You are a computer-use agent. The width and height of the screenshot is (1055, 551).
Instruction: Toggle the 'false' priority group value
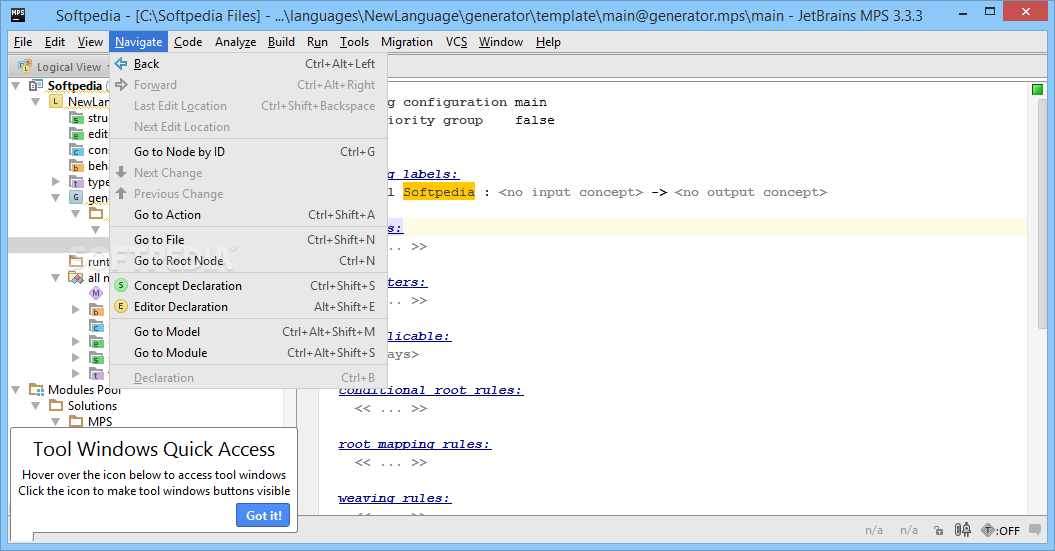[x=535, y=120]
